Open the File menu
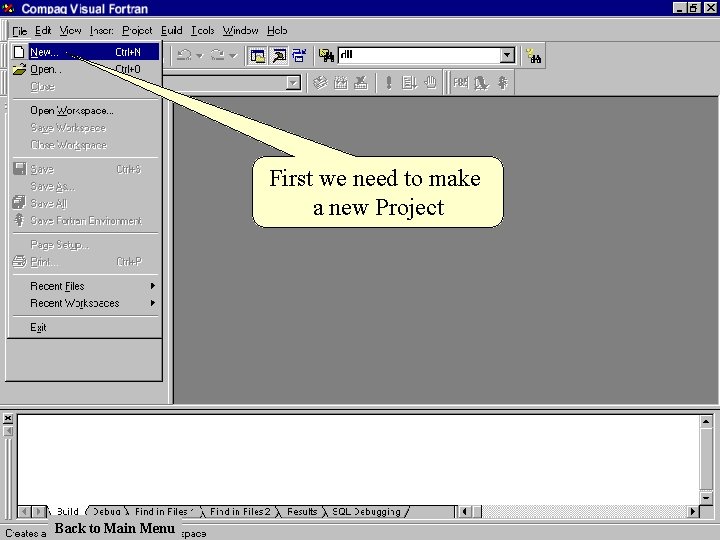This screenshot has width=720, height=540. coord(19,31)
